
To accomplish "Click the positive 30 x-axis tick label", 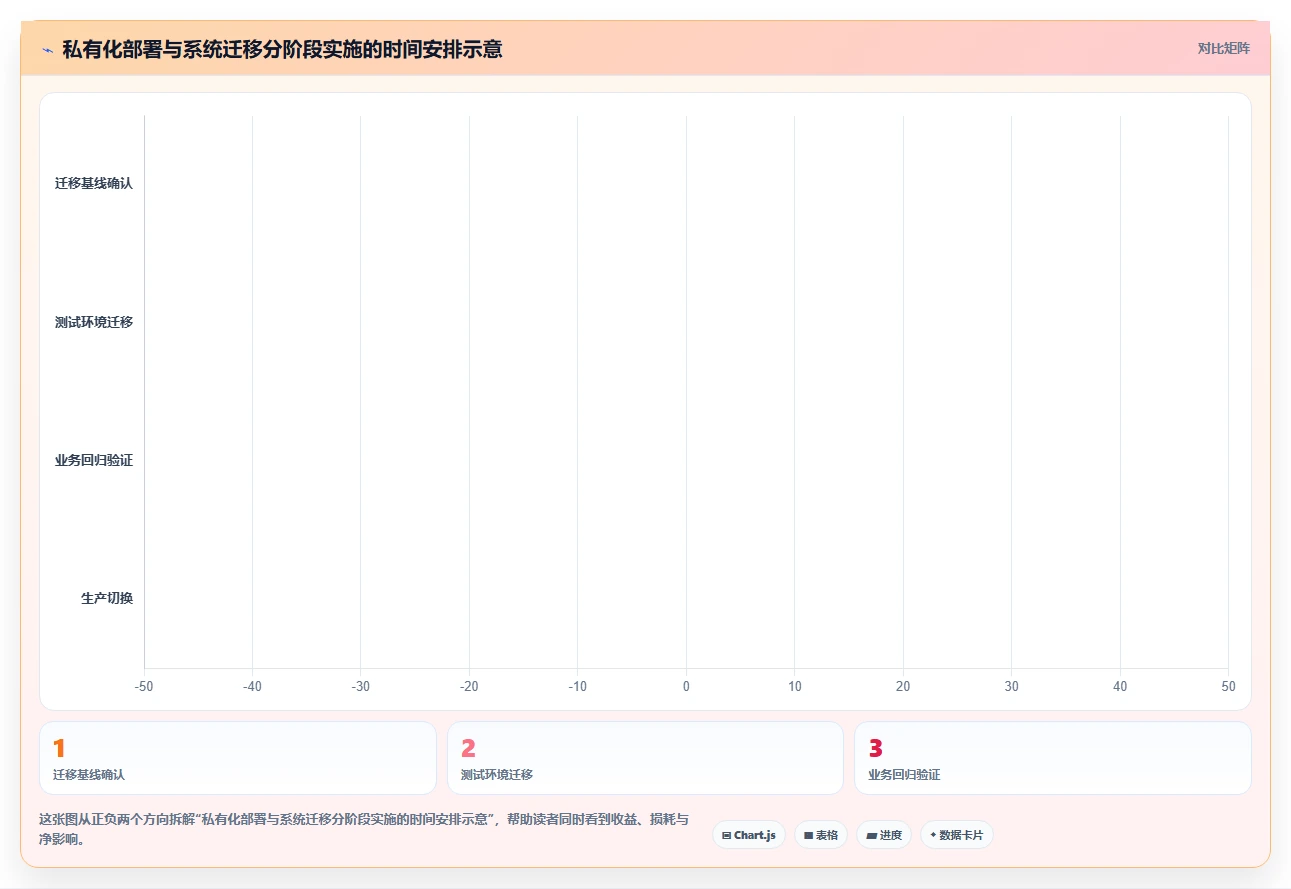I will [1012, 687].
